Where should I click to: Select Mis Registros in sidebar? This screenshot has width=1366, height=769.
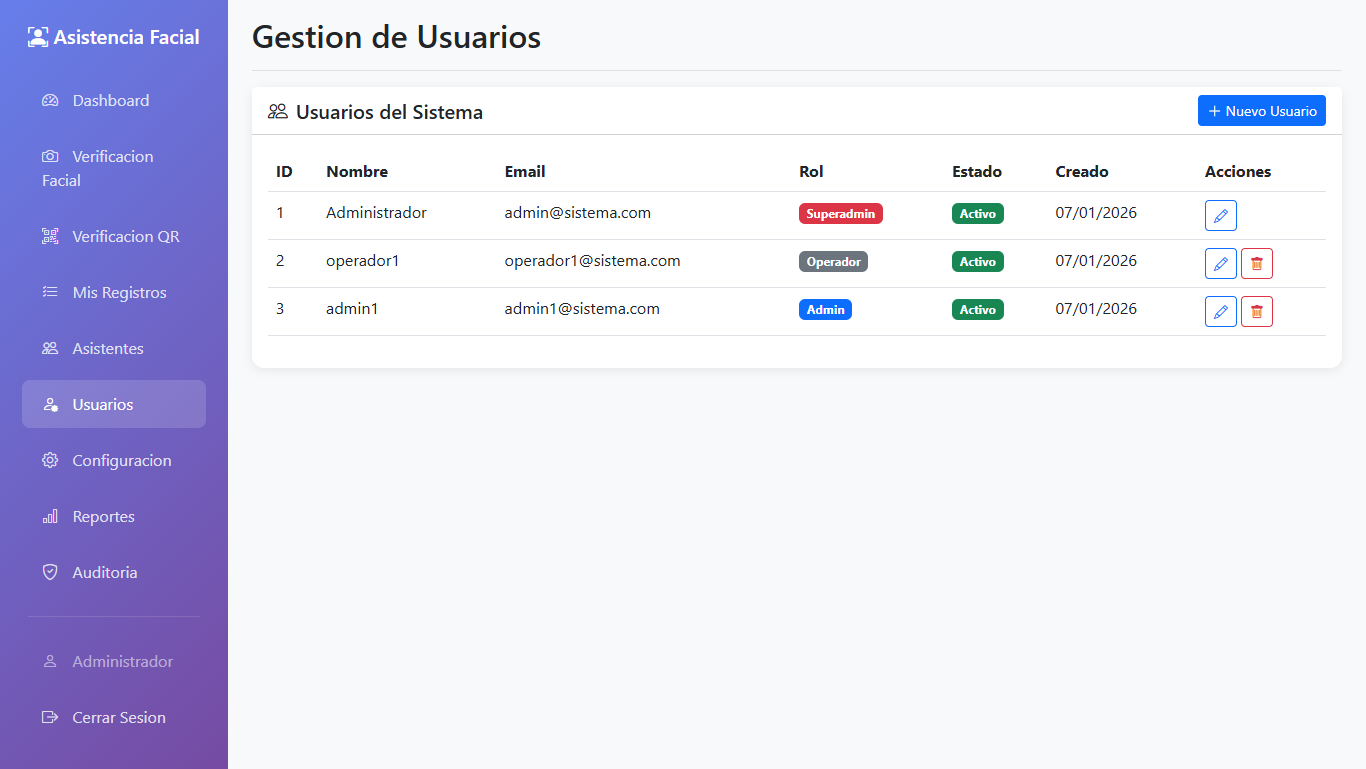click(119, 293)
